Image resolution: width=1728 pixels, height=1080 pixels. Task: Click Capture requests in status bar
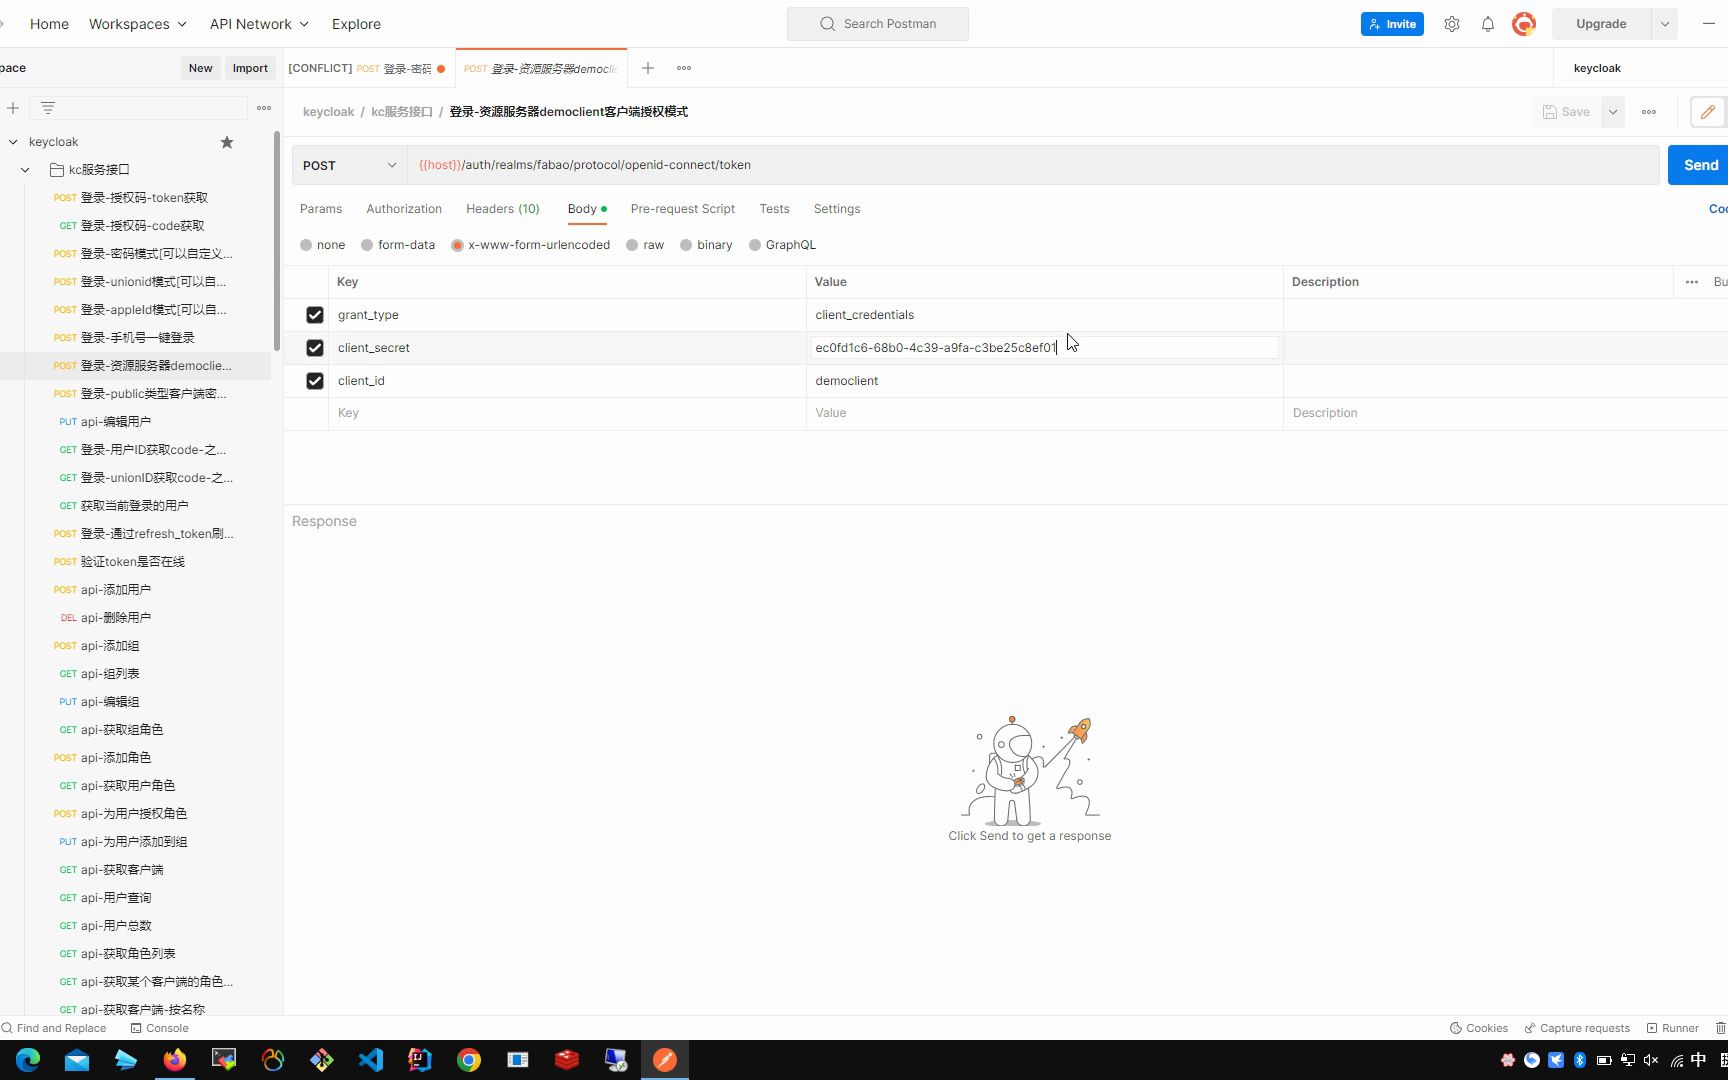(1577, 1028)
